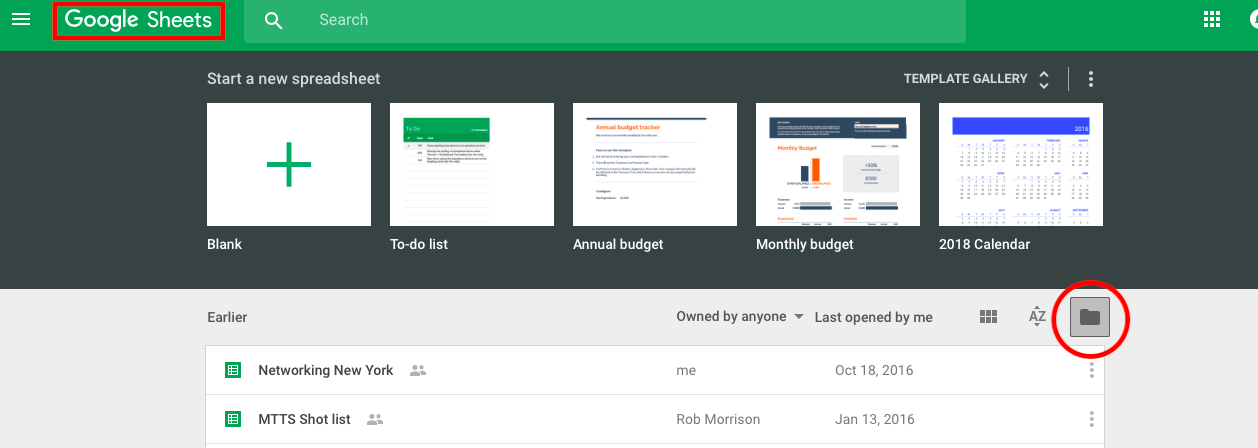Click the Jan 13, 2016 date
This screenshot has width=1258, height=448.
(874, 419)
